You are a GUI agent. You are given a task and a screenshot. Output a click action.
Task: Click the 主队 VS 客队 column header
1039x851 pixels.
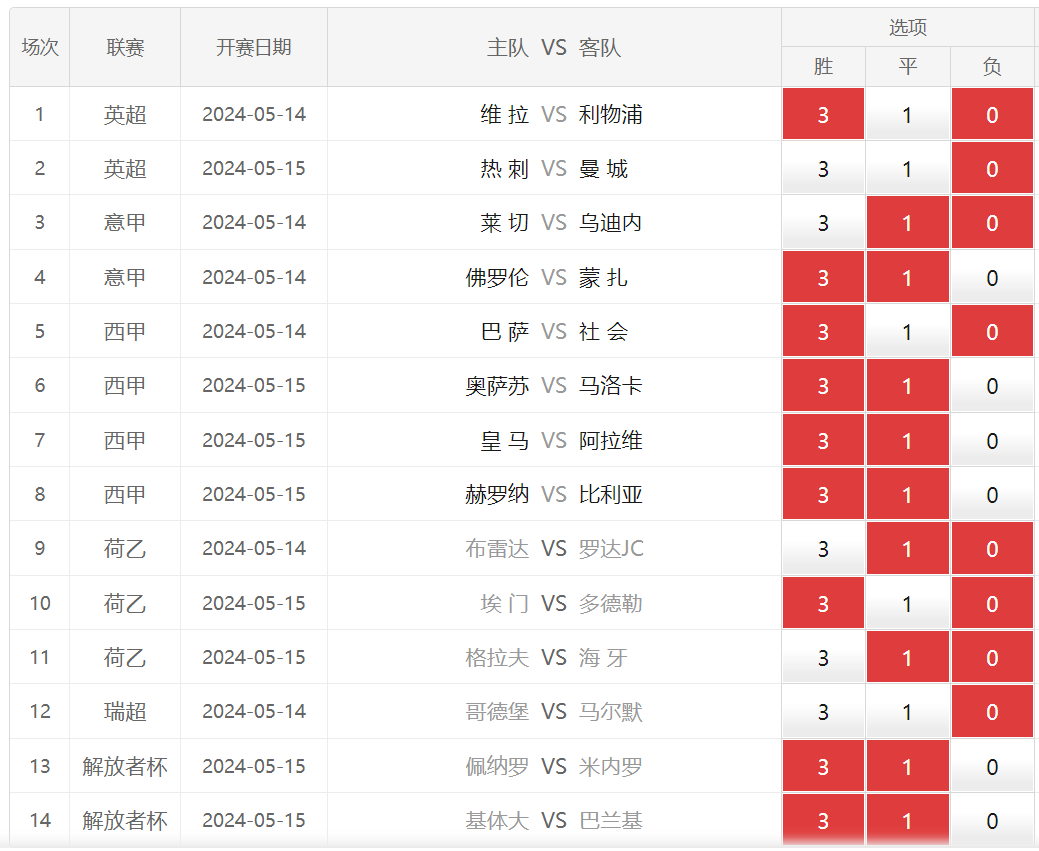554,47
